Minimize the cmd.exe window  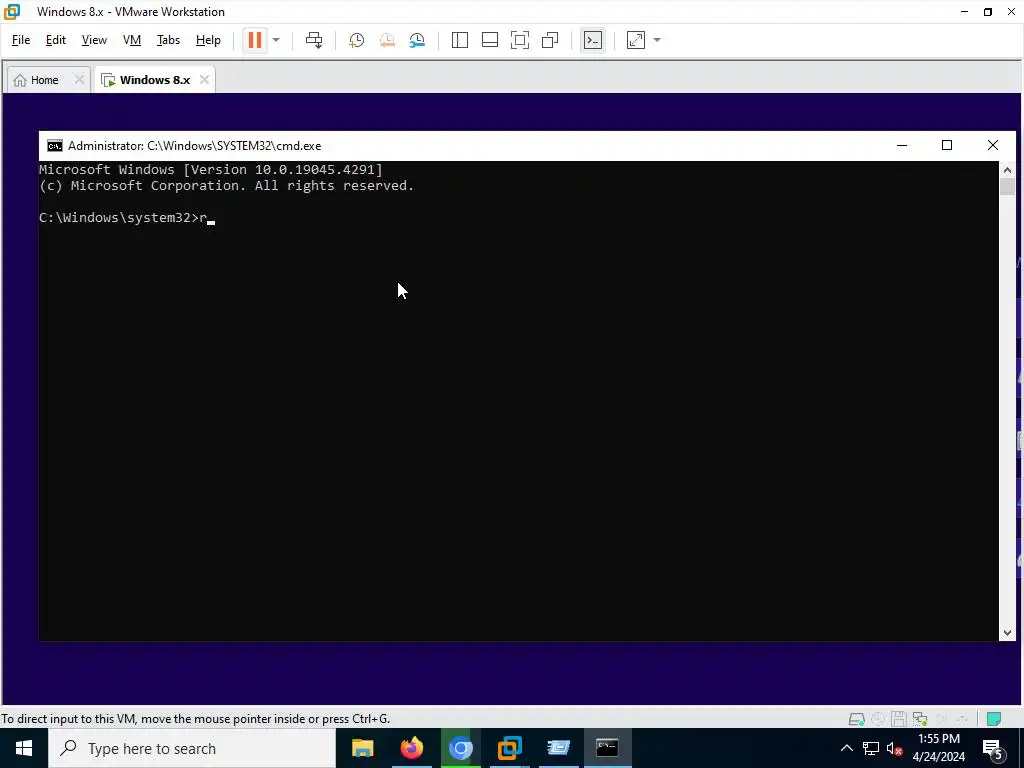click(902, 146)
